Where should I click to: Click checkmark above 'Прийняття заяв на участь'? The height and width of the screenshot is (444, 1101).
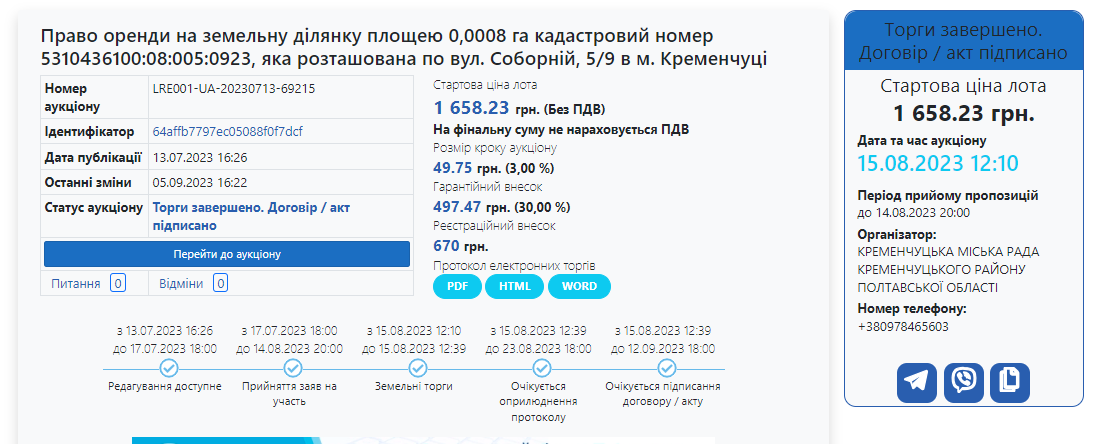(x=291, y=368)
